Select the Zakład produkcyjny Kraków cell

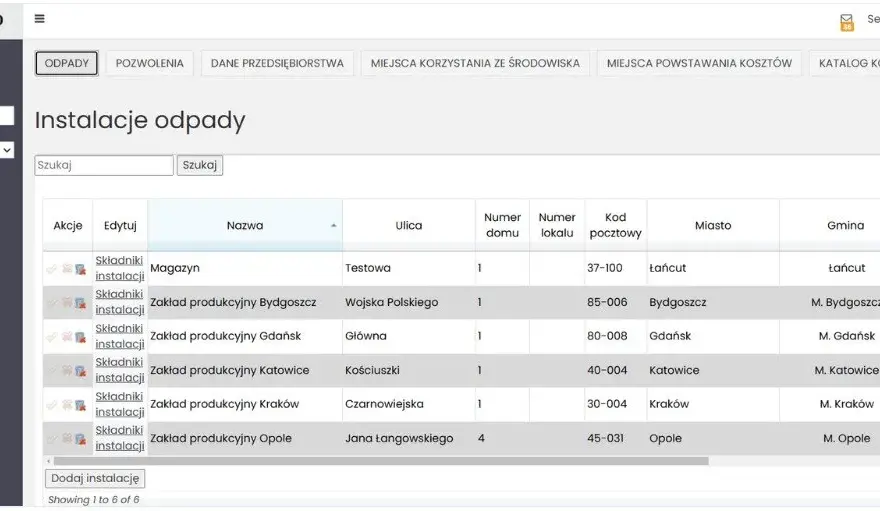245,404
